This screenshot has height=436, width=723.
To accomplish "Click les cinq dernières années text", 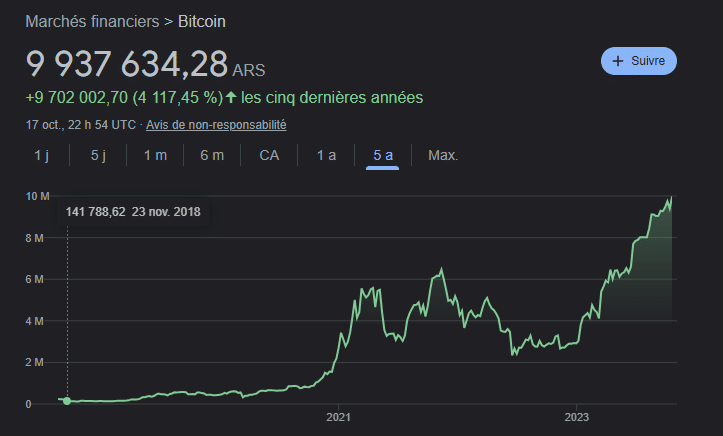I will pos(332,98).
